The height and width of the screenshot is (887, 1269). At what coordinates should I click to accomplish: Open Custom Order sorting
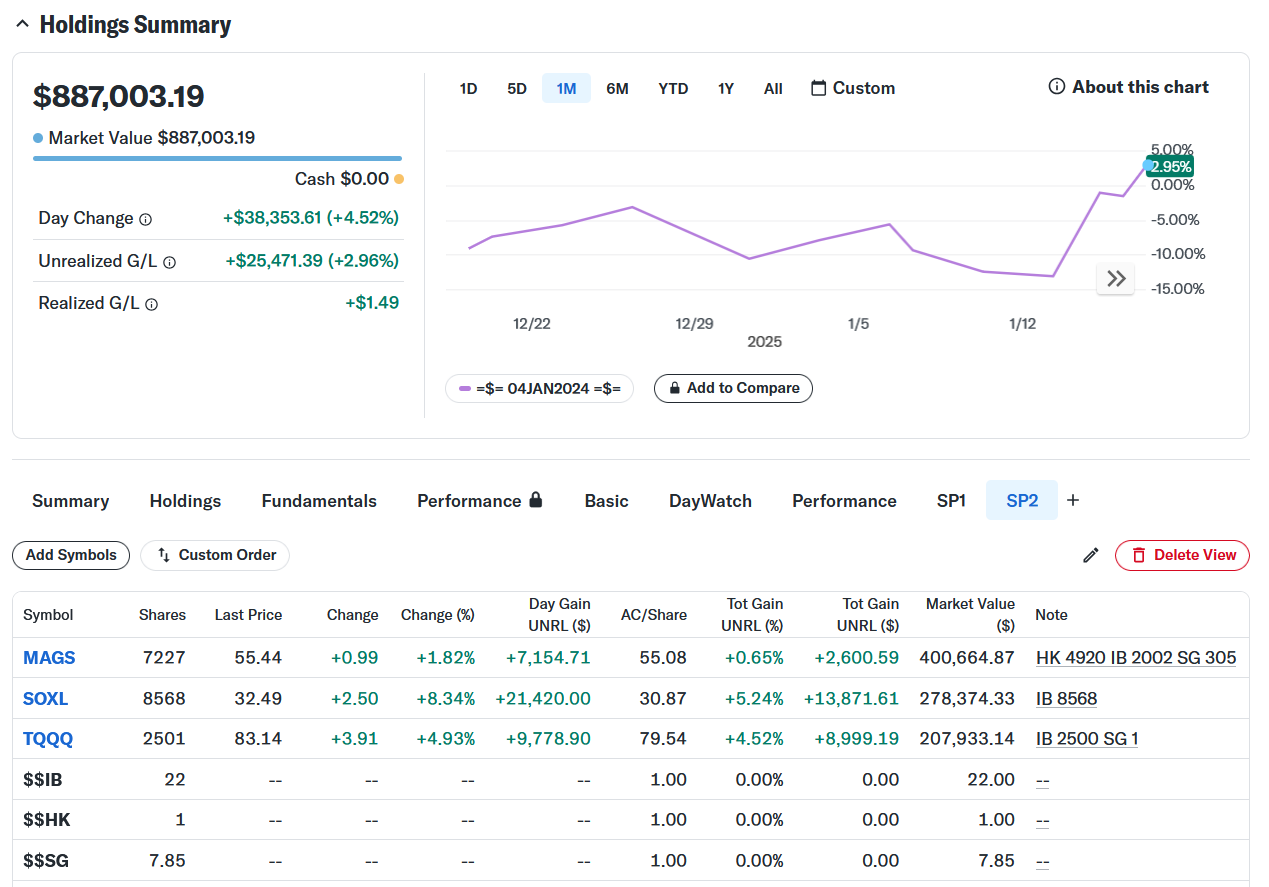215,555
